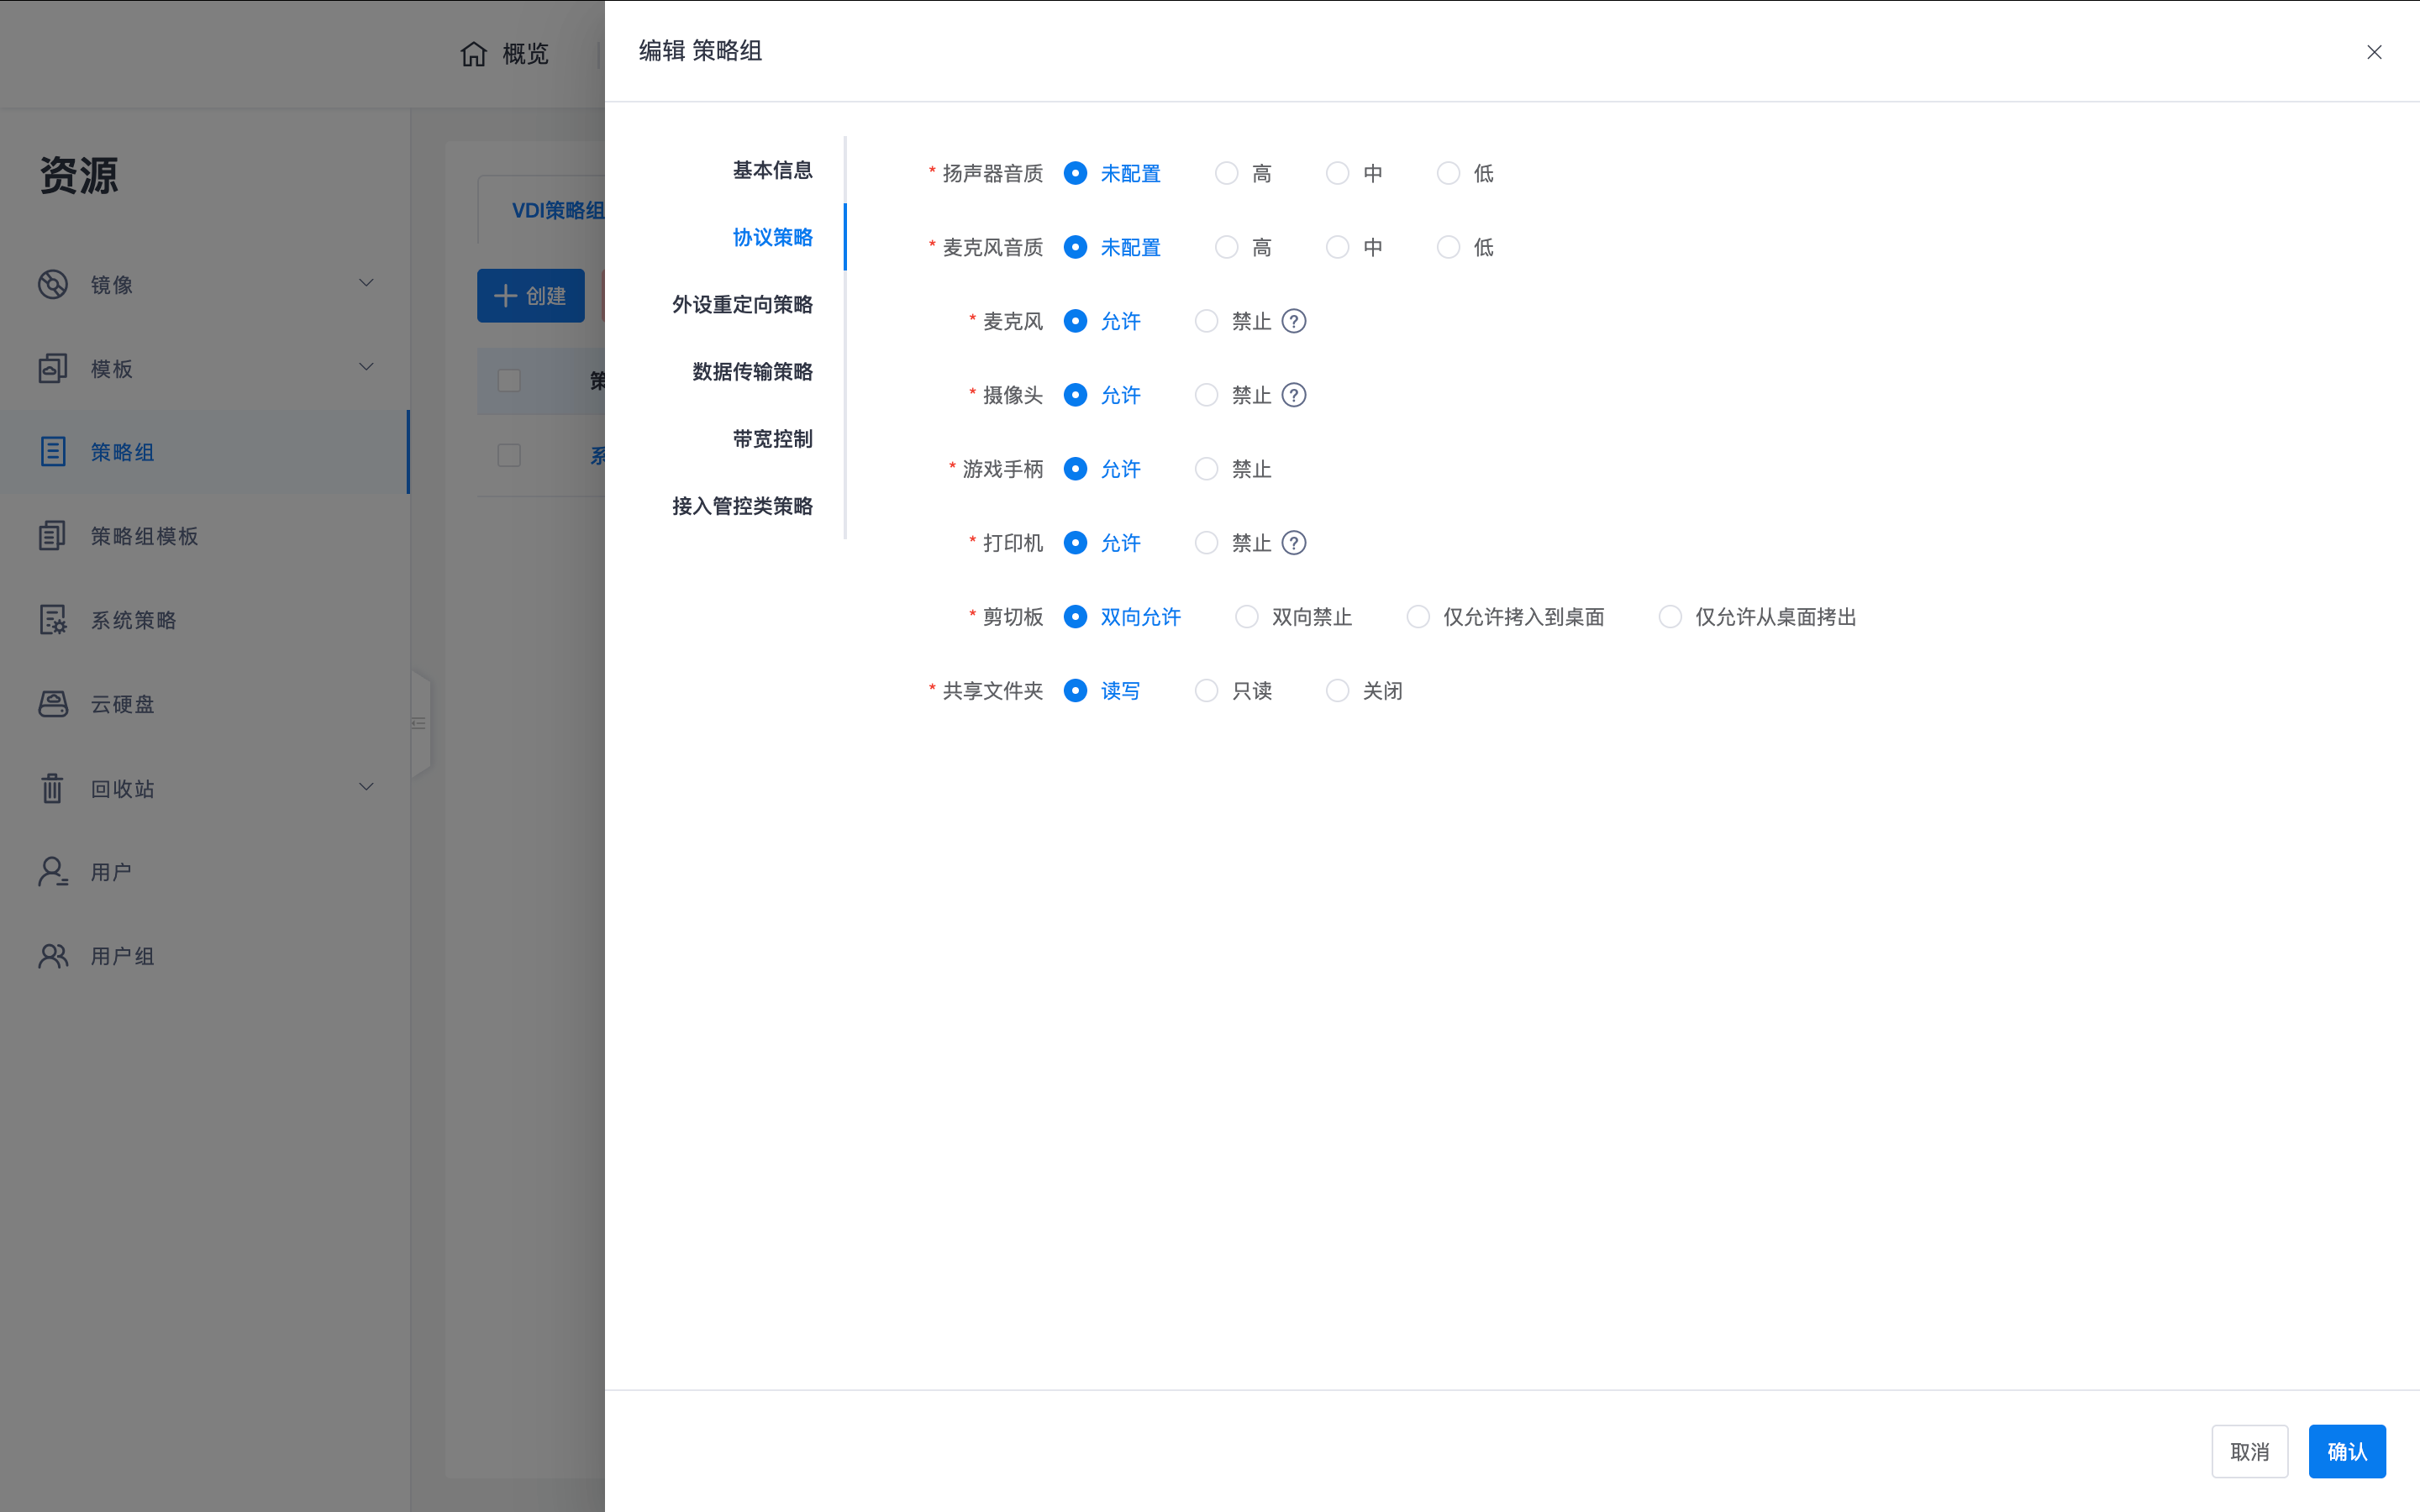Viewport: 2420px width, 1512px height.
Task: Set 共享文件夹 to 只读
Action: 1206,691
